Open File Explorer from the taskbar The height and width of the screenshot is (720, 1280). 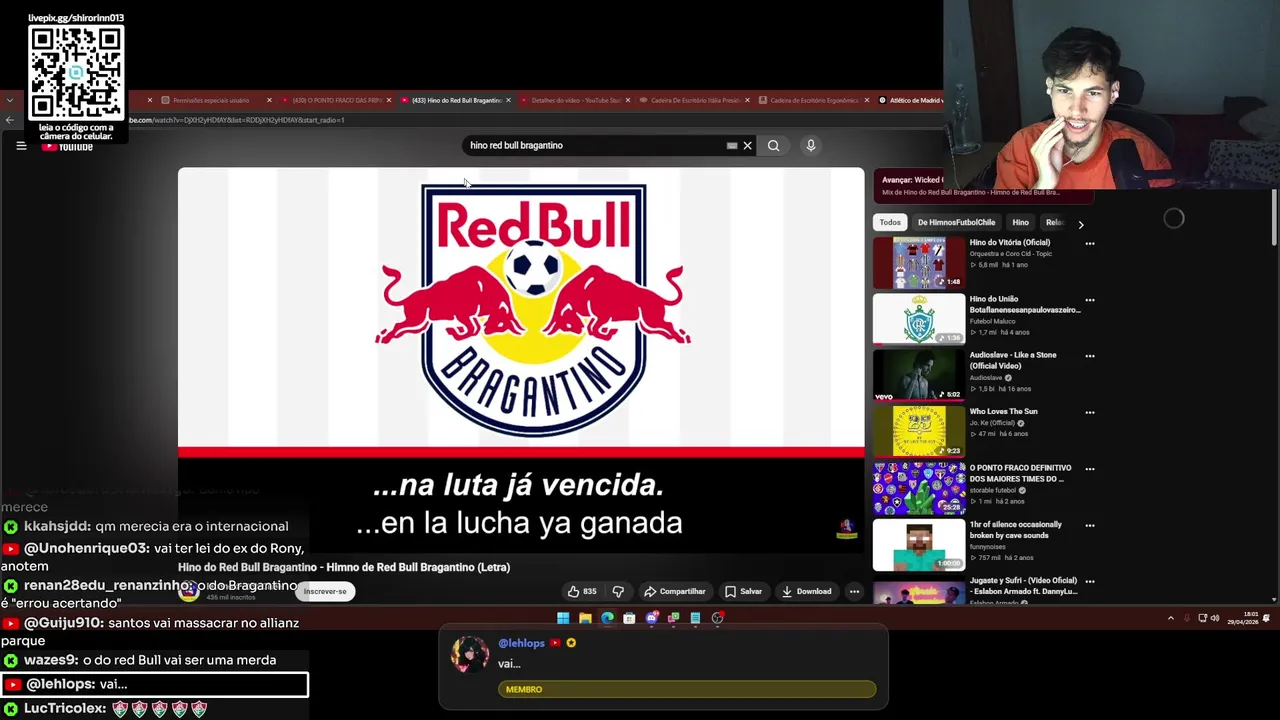pos(585,618)
